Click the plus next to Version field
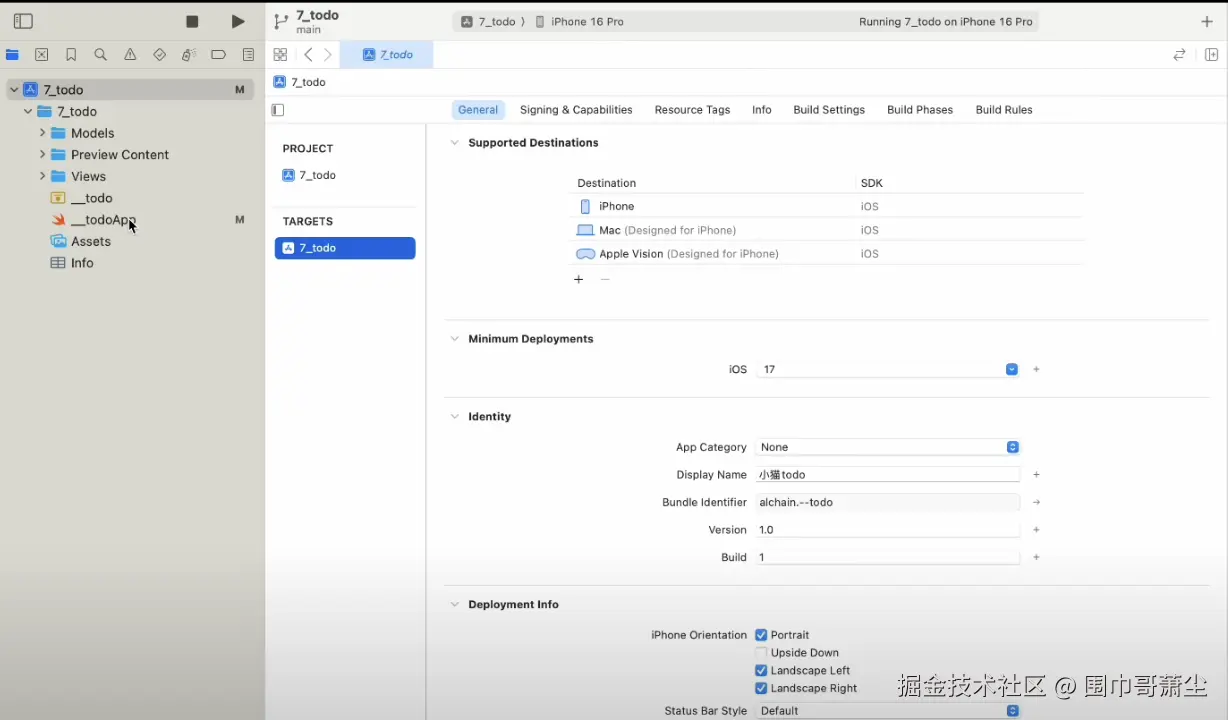1228x720 pixels. point(1036,530)
